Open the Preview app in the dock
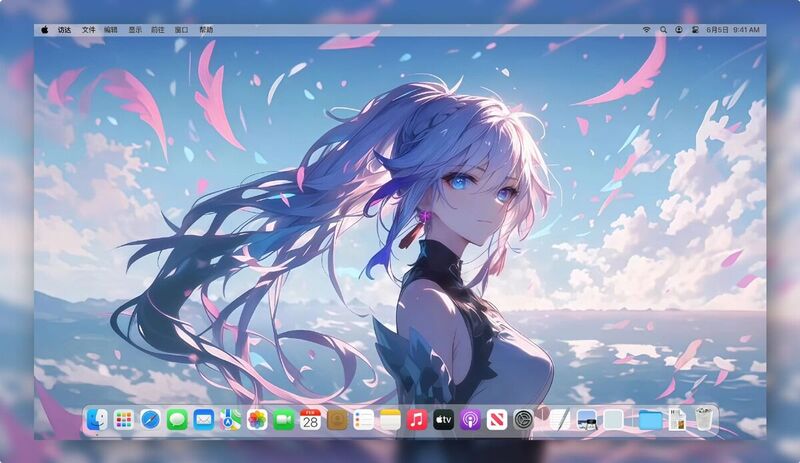Screen dimensions: 800x463 [x=587, y=420]
